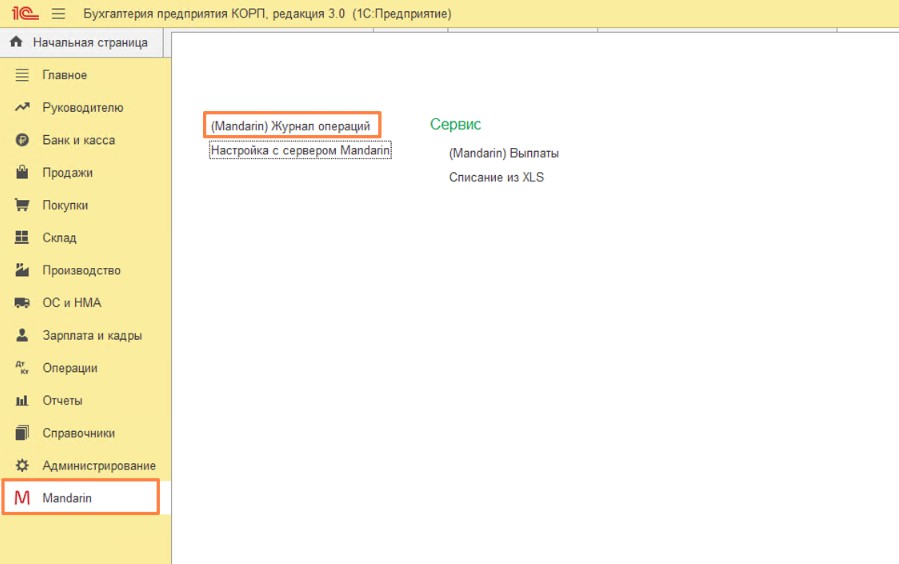Open the Главное section
Image resolution: width=899 pixels, height=564 pixels.
pos(64,75)
